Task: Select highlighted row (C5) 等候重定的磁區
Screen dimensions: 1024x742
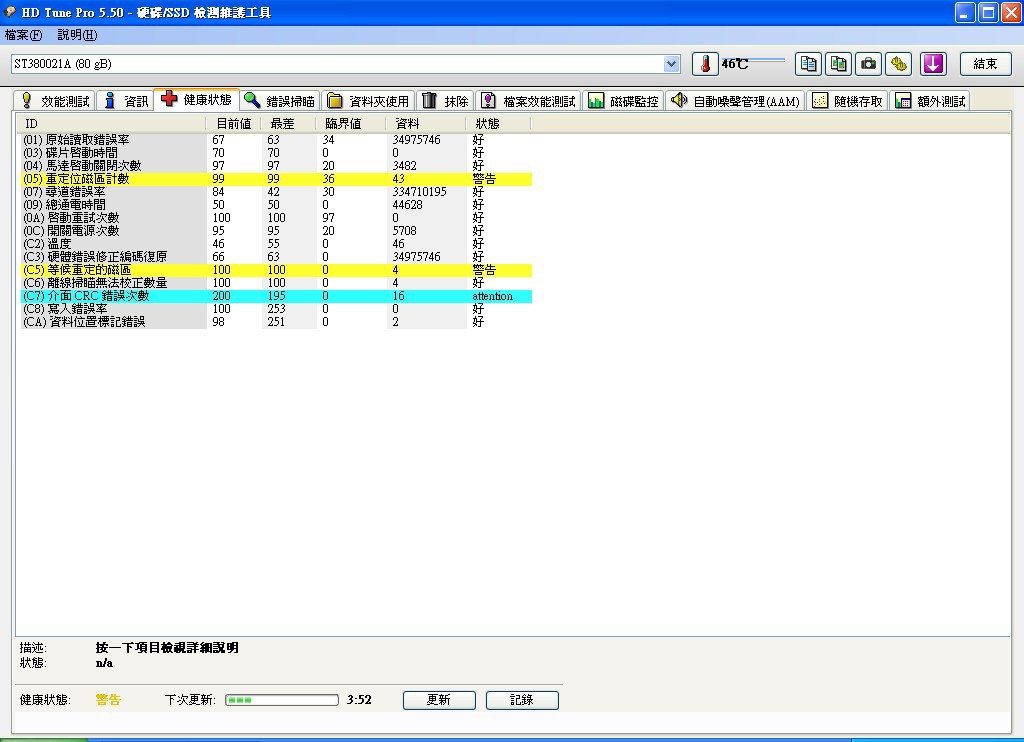Action: [276, 270]
